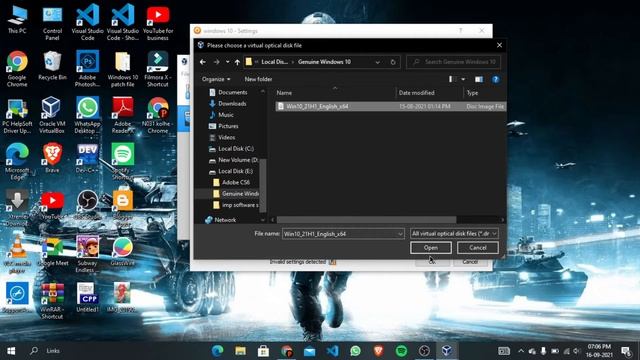Show hidden system tray icons chevron
Screen dimensions: 640x360
click(521, 351)
